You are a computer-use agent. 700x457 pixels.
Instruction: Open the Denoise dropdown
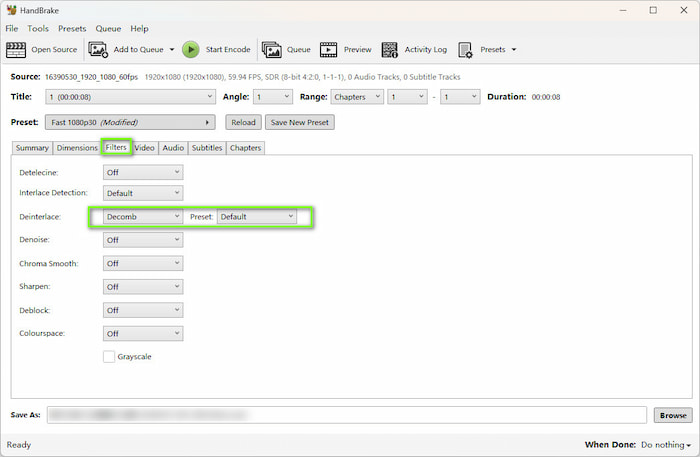[143, 240]
